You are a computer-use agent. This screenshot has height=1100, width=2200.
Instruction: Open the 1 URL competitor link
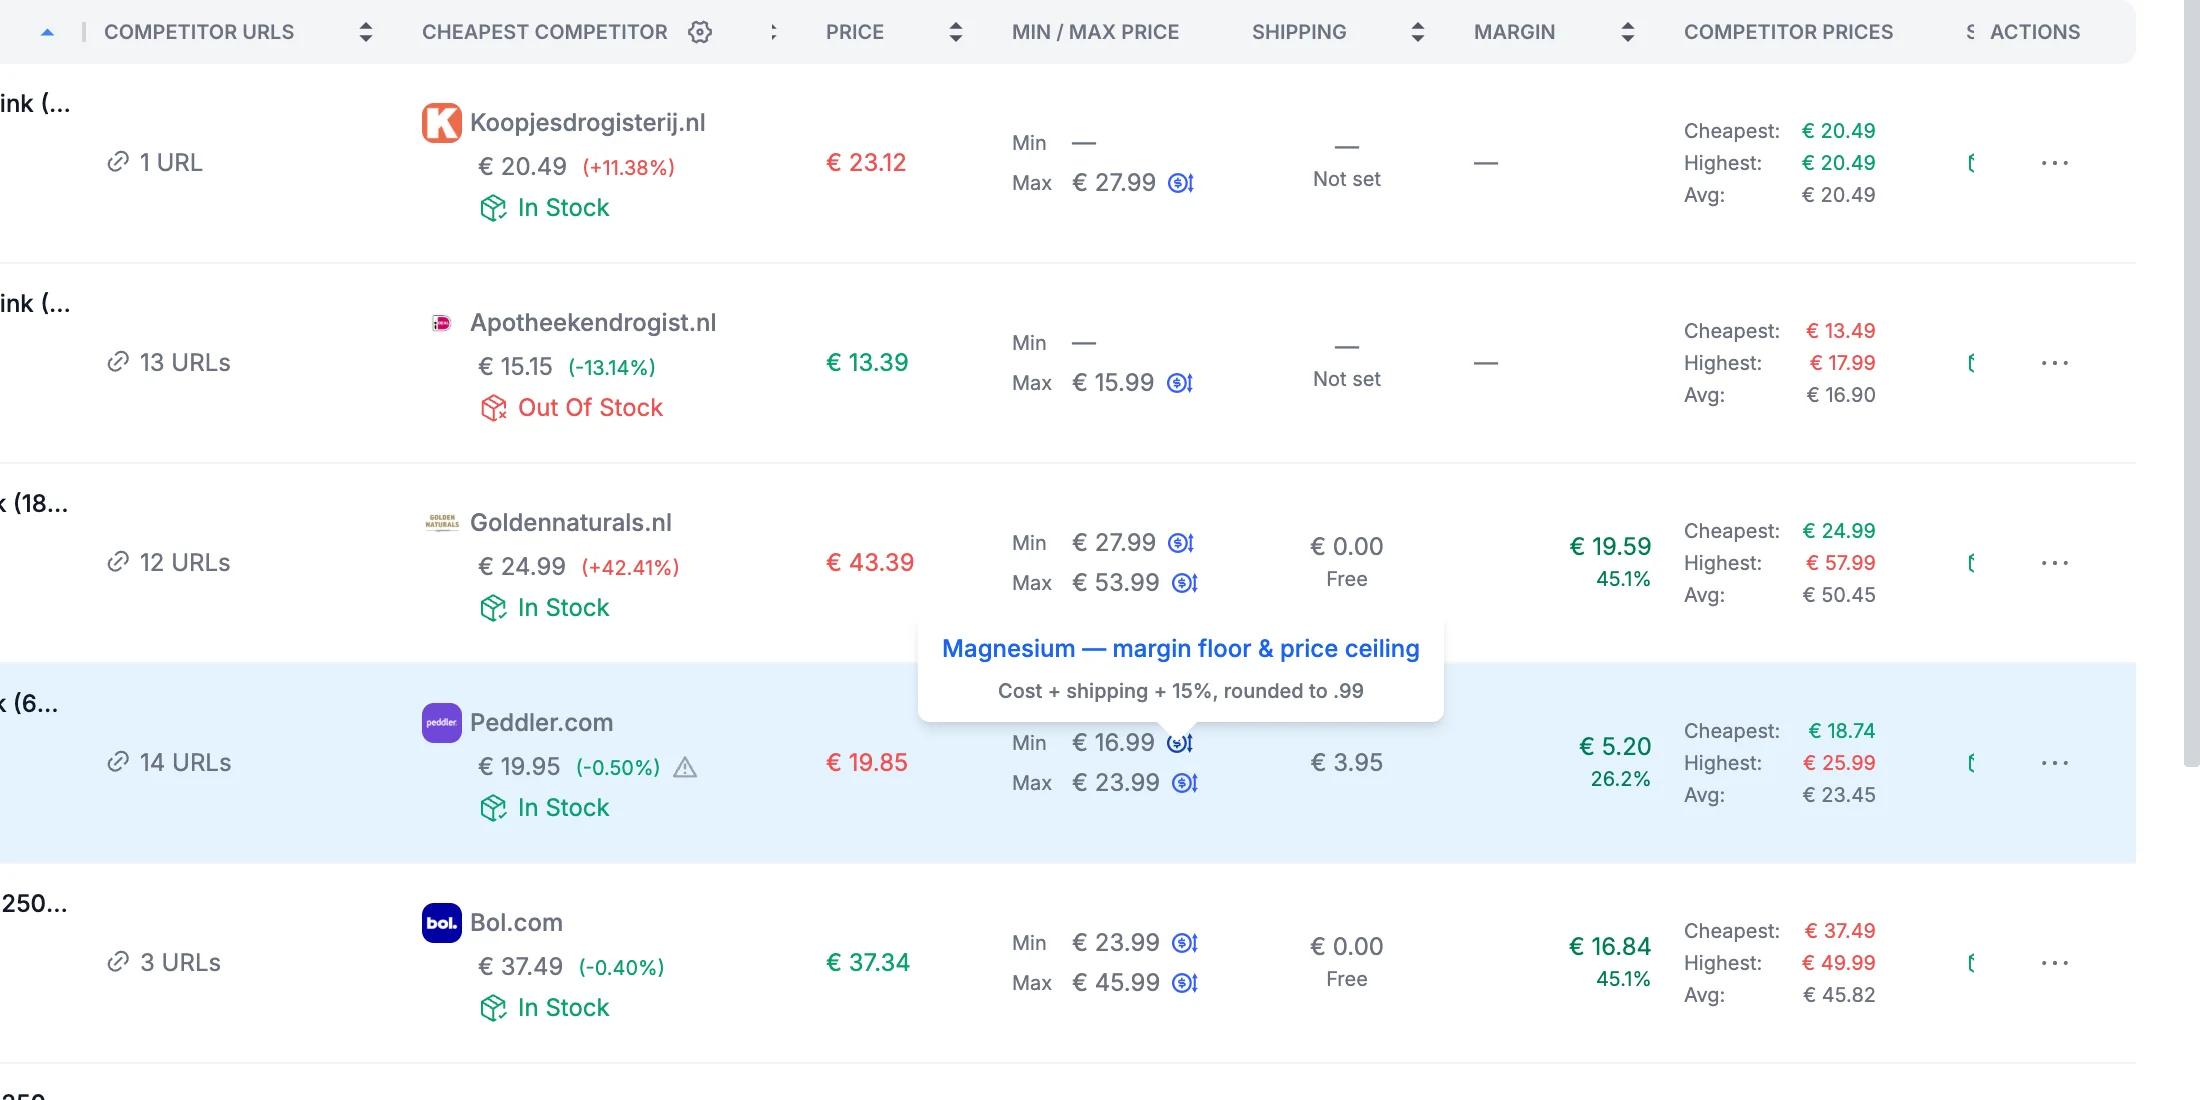coord(155,163)
